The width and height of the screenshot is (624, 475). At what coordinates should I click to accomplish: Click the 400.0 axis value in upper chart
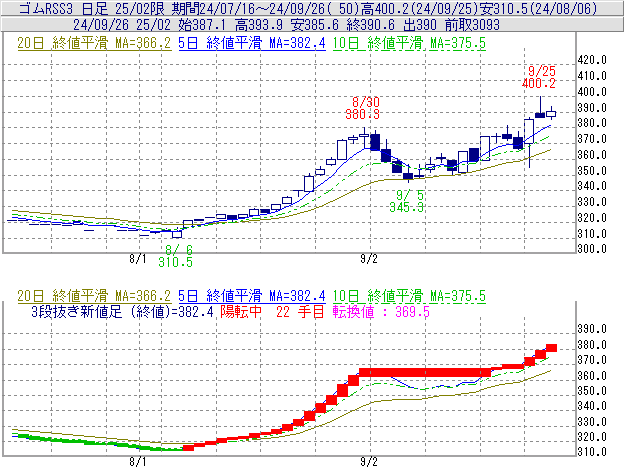click(592, 92)
